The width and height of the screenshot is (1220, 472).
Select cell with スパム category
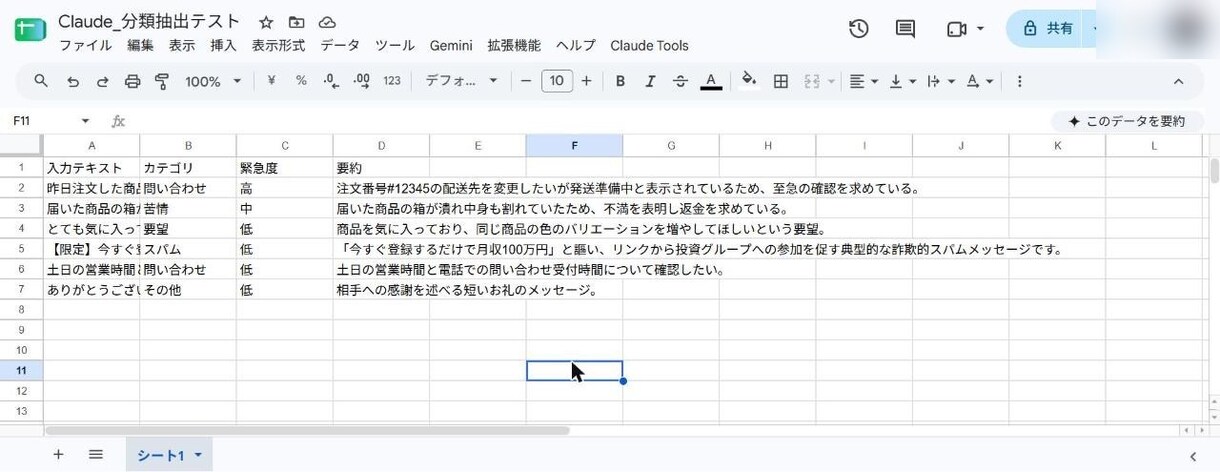coord(188,249)
